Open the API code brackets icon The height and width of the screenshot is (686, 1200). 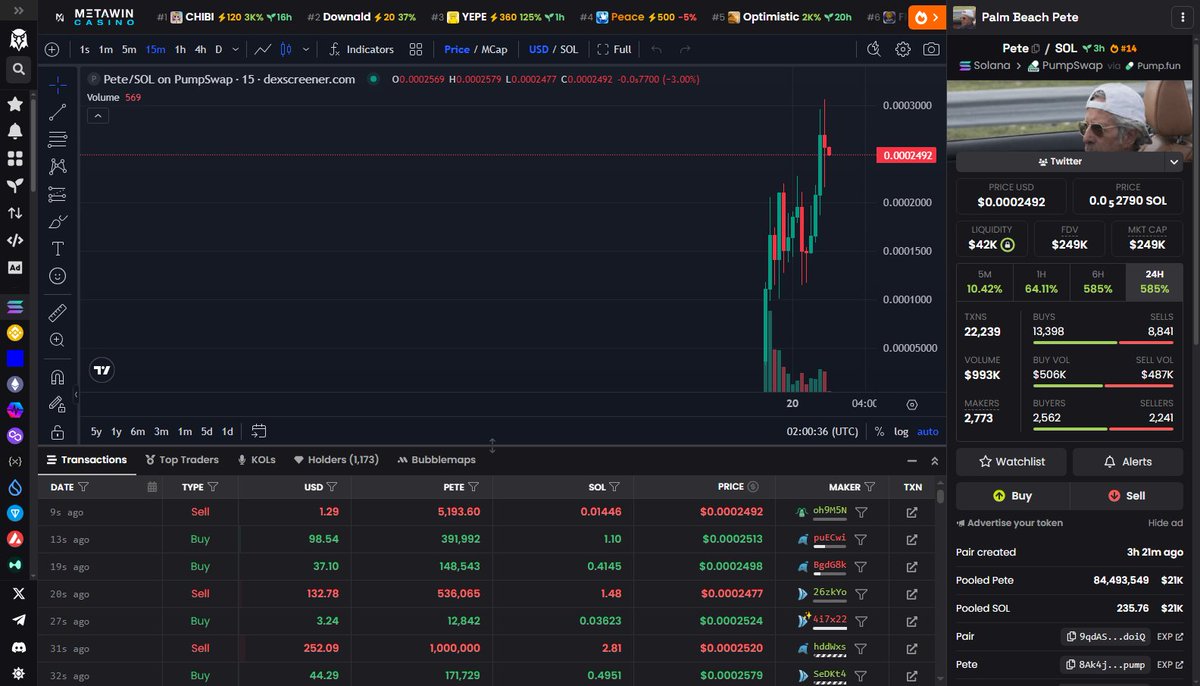pyautogui.click(x=15, y=240)
